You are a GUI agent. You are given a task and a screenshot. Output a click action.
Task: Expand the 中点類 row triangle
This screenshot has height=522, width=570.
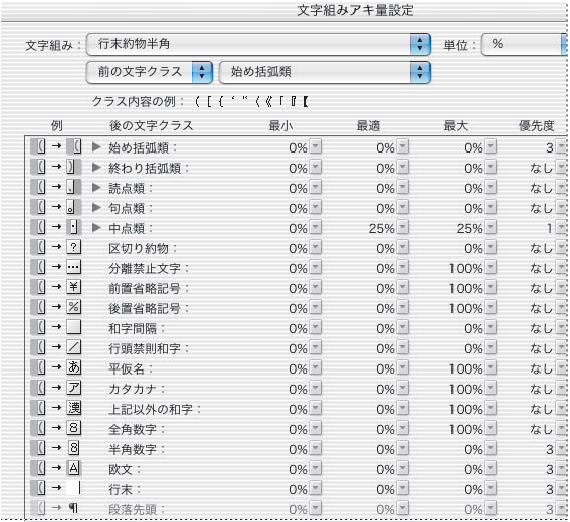[x=96, y=227]
